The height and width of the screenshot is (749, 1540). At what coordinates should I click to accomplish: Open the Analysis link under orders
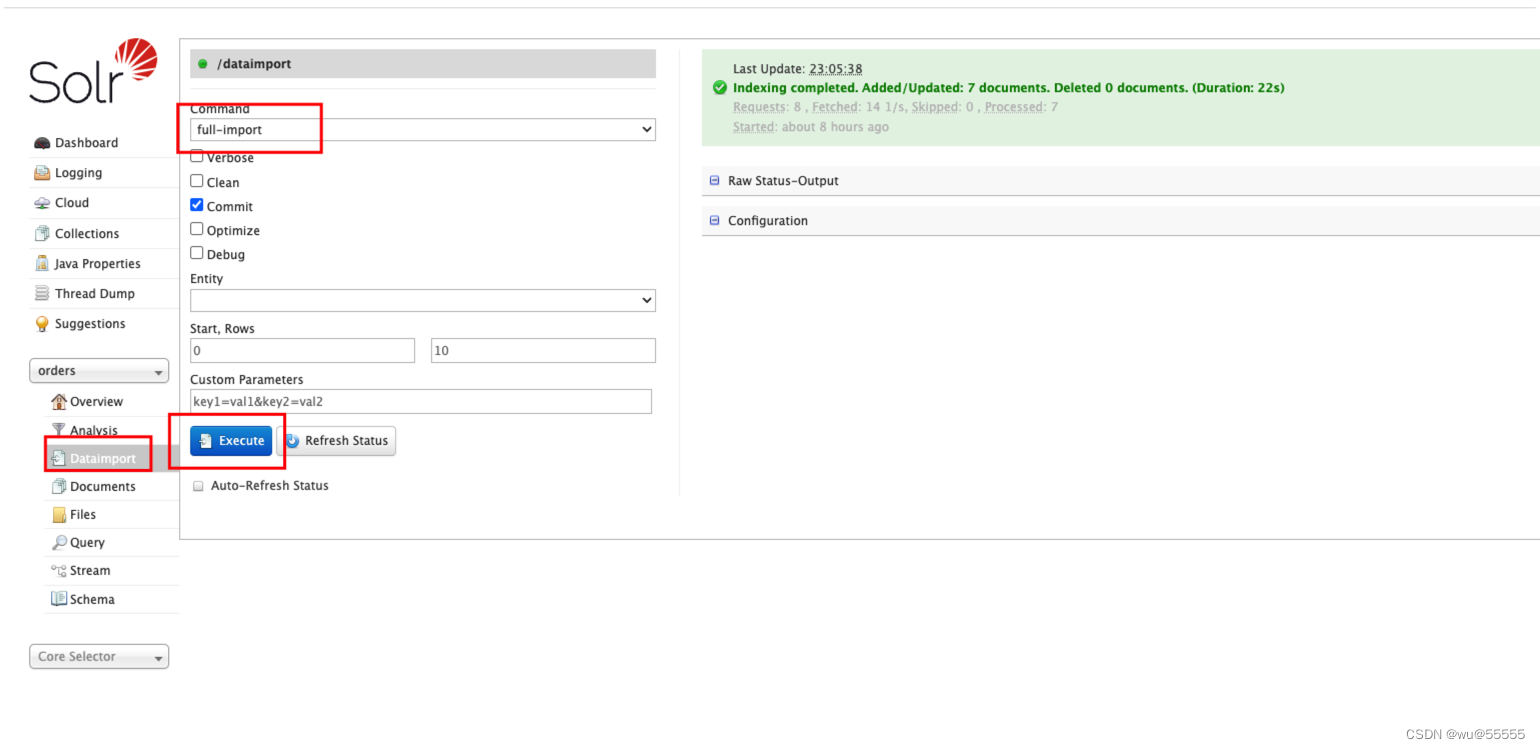[94, 431]
